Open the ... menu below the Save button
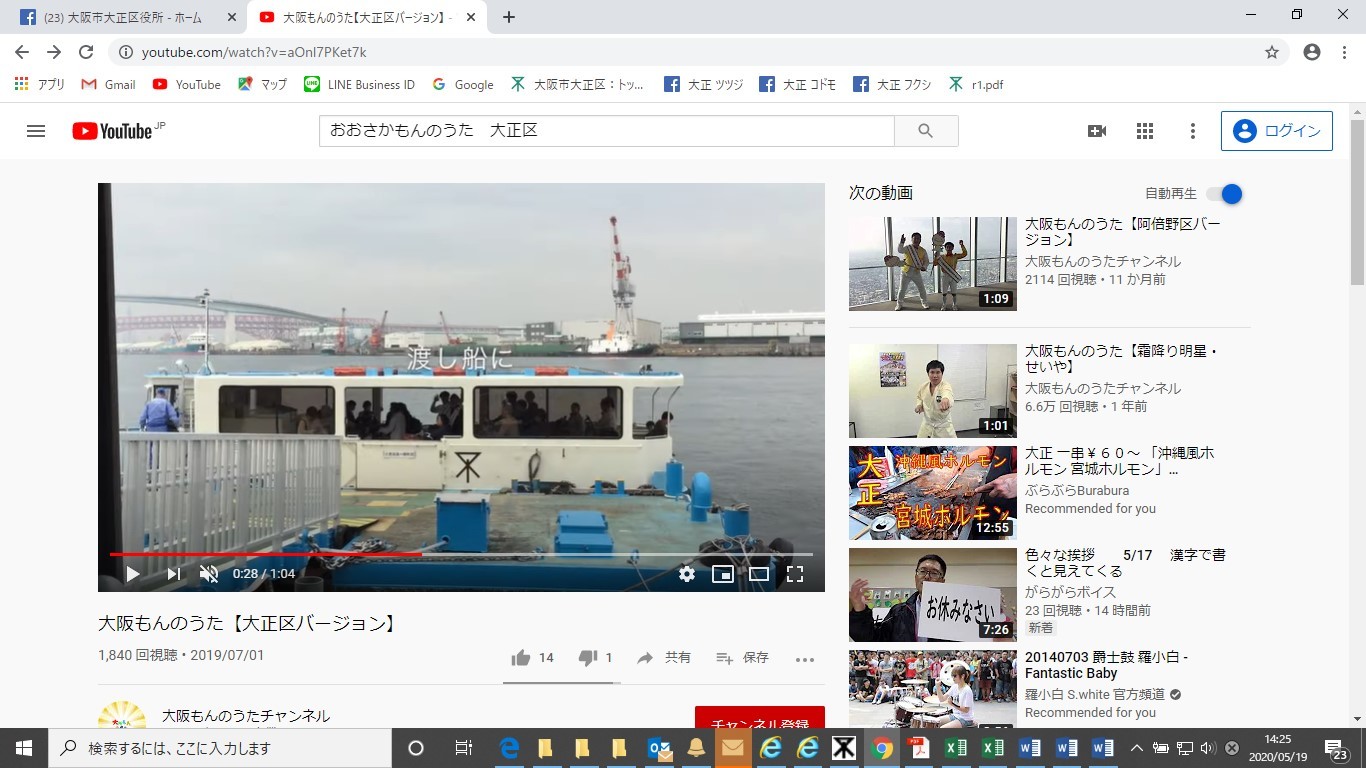This screenshot has height=768, width=1366. [x=805, y=657]
